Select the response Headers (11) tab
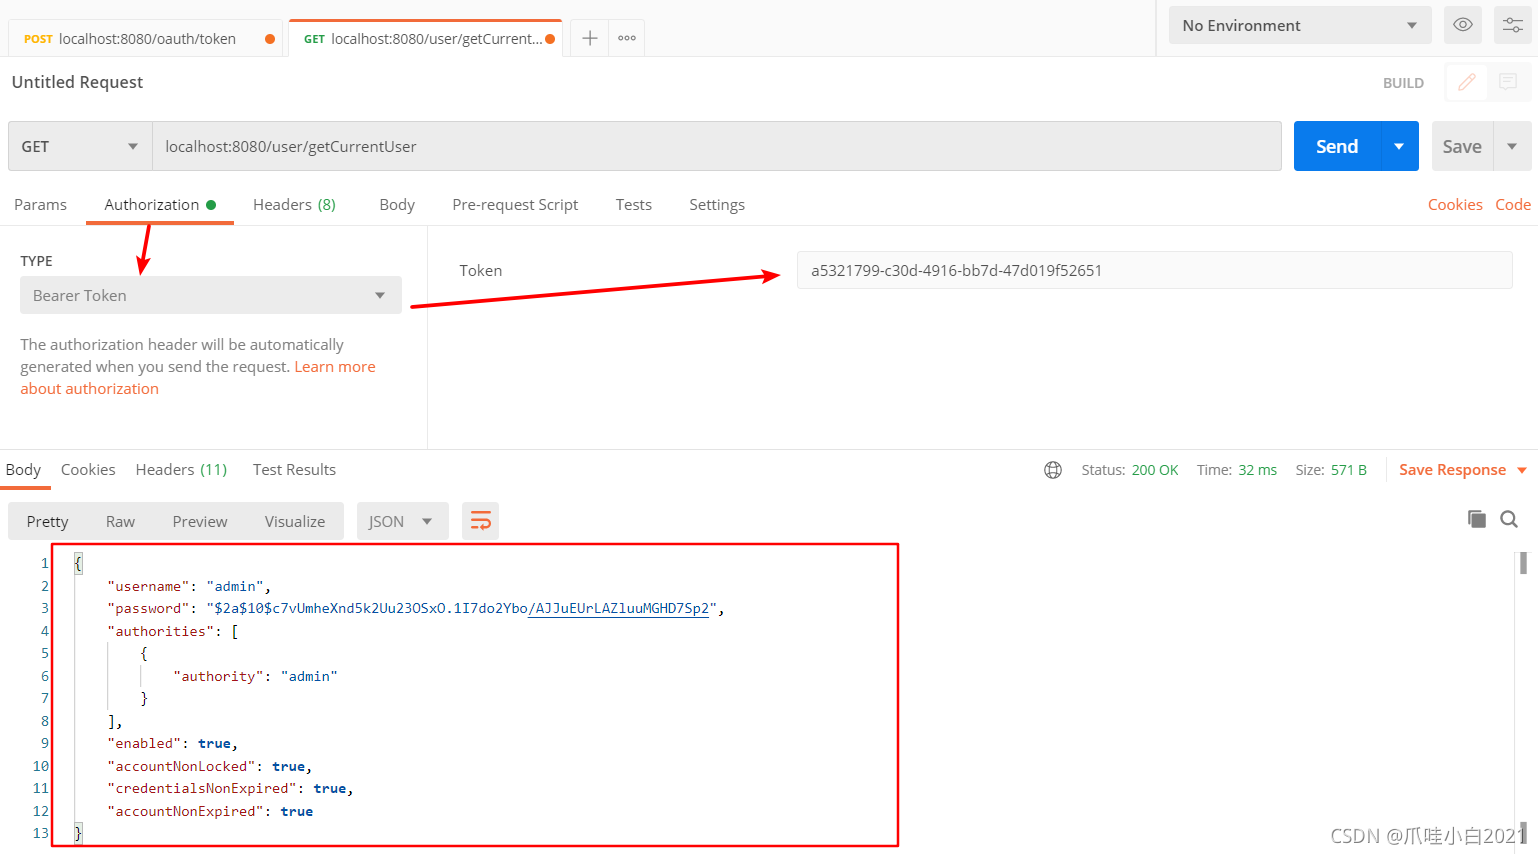This screenshot has height=854, width=1538. tap(181, 470)
